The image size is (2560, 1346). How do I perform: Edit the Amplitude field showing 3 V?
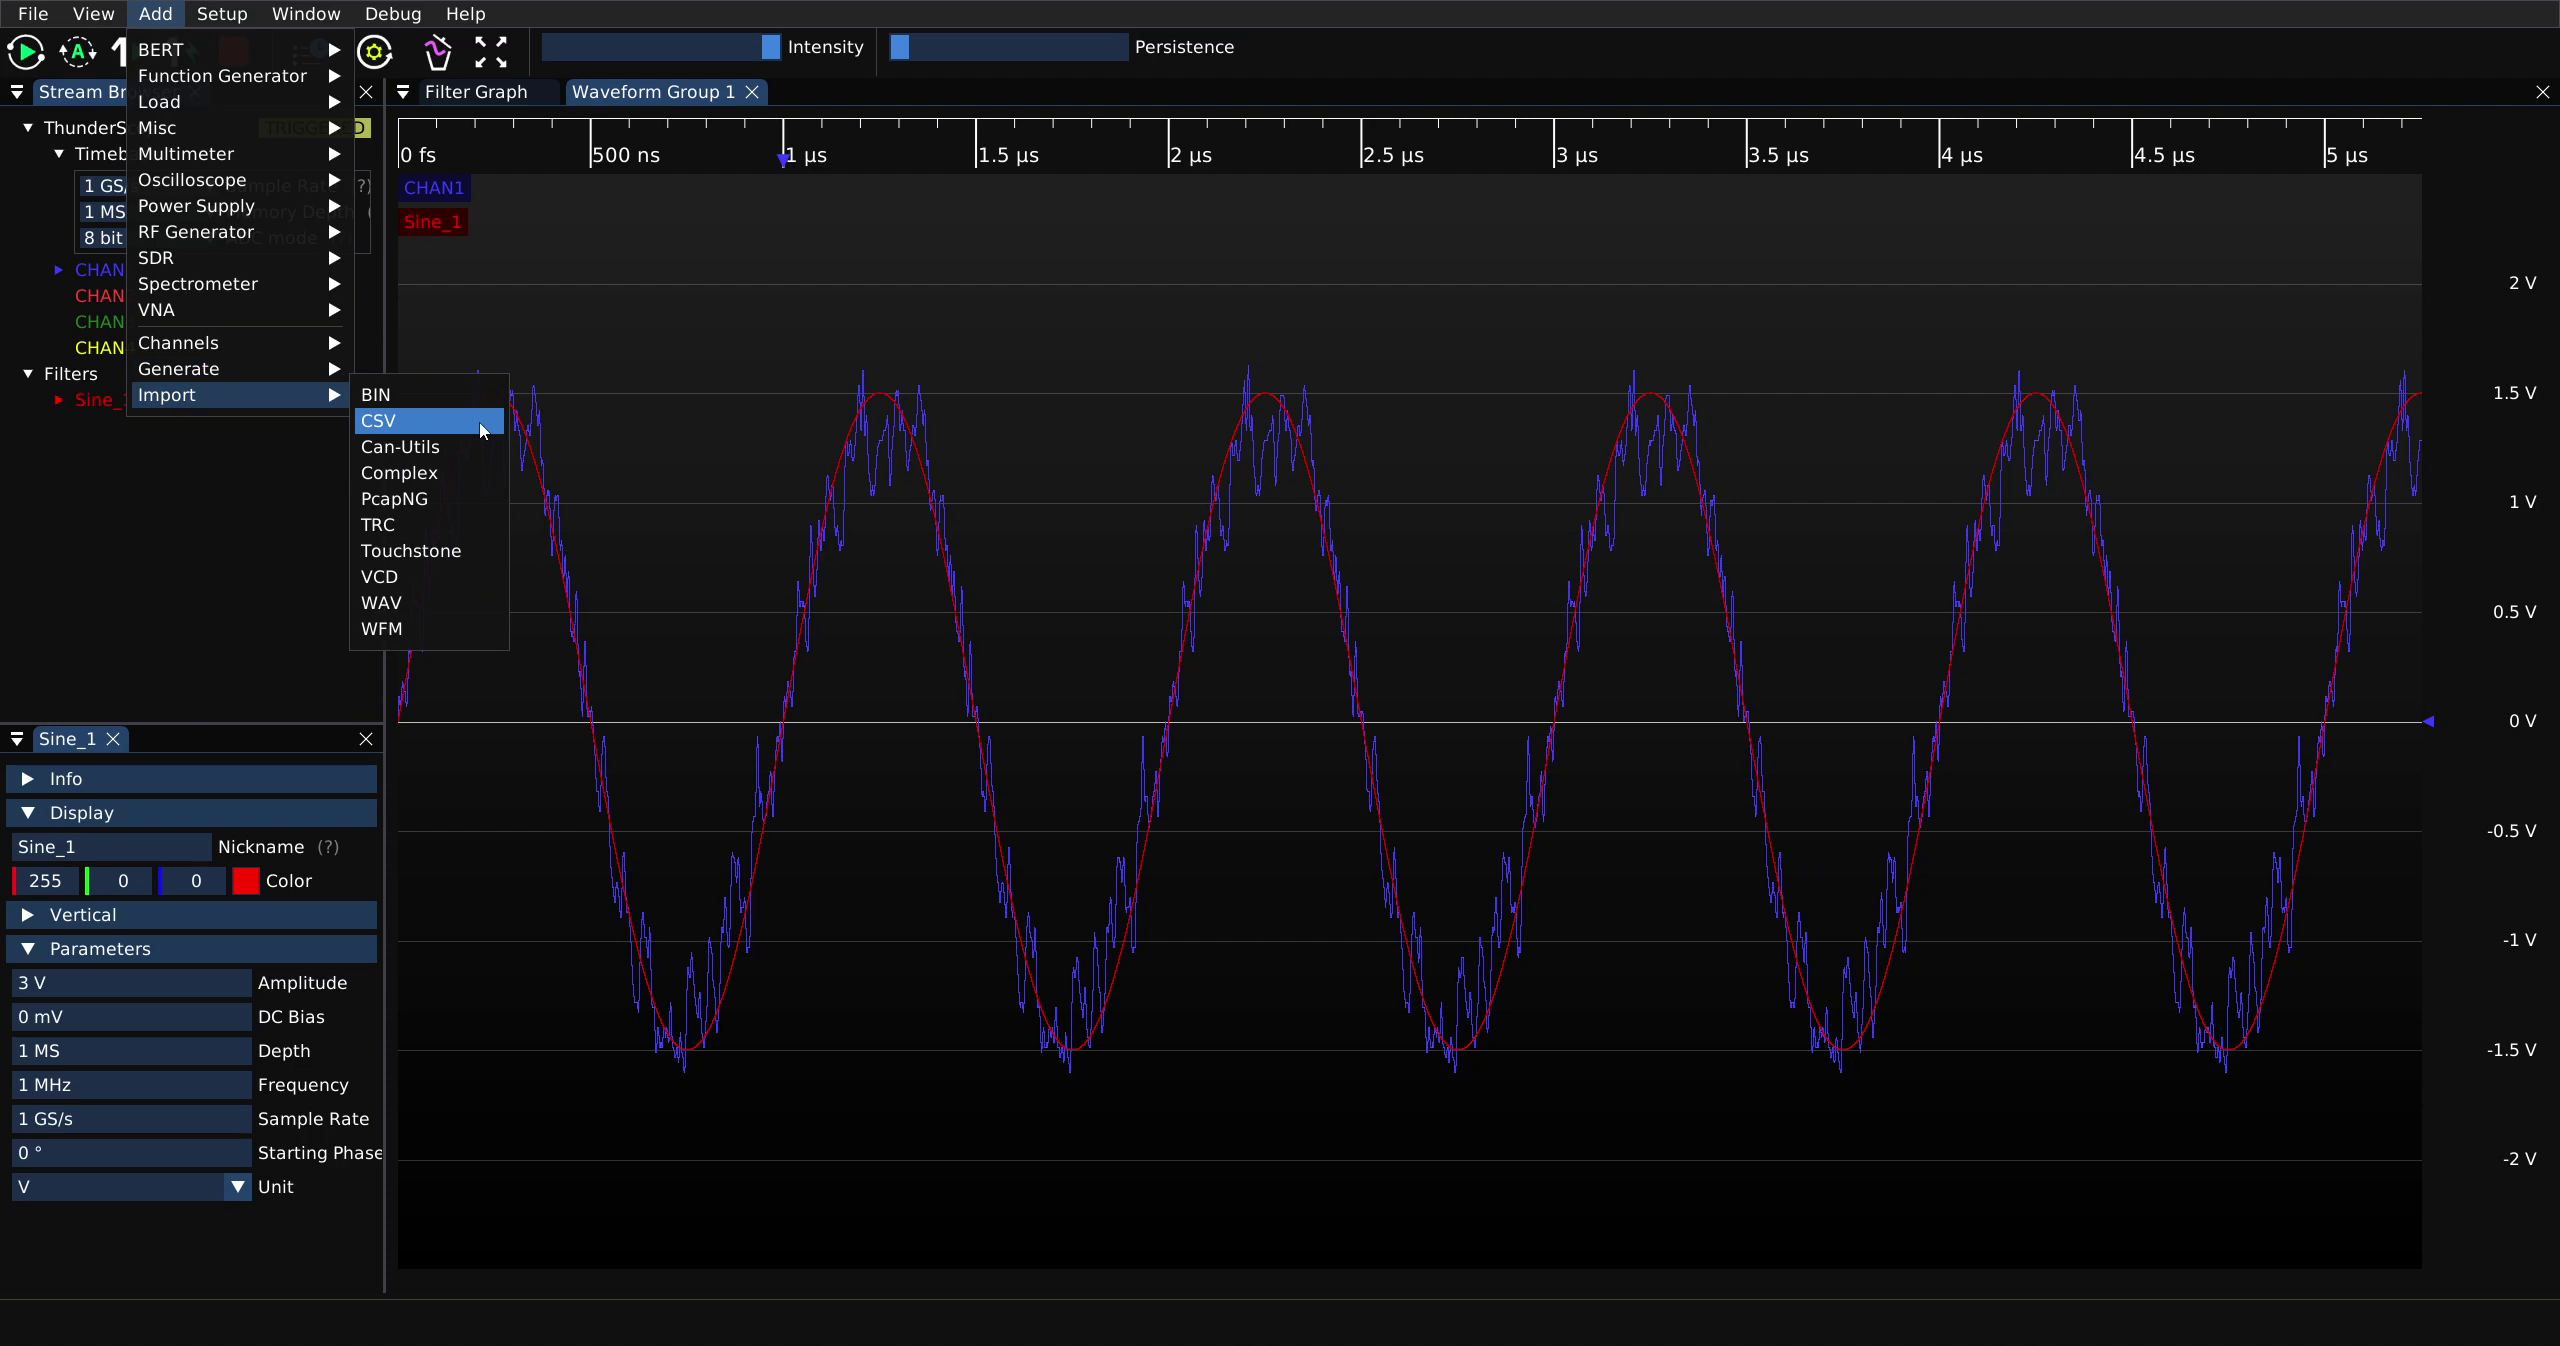pos(131,983)
